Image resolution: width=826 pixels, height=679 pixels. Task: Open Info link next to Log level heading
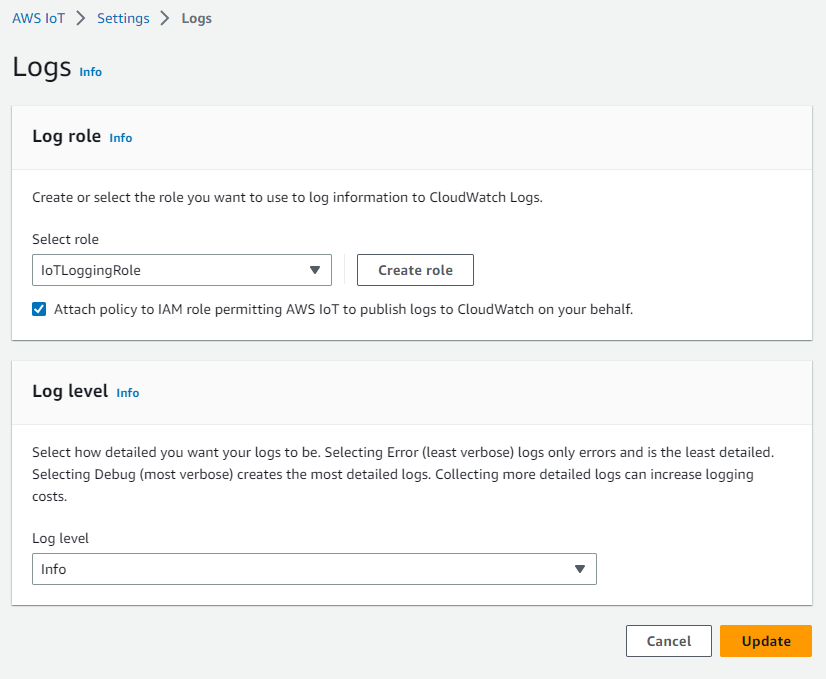coord(128,393)
